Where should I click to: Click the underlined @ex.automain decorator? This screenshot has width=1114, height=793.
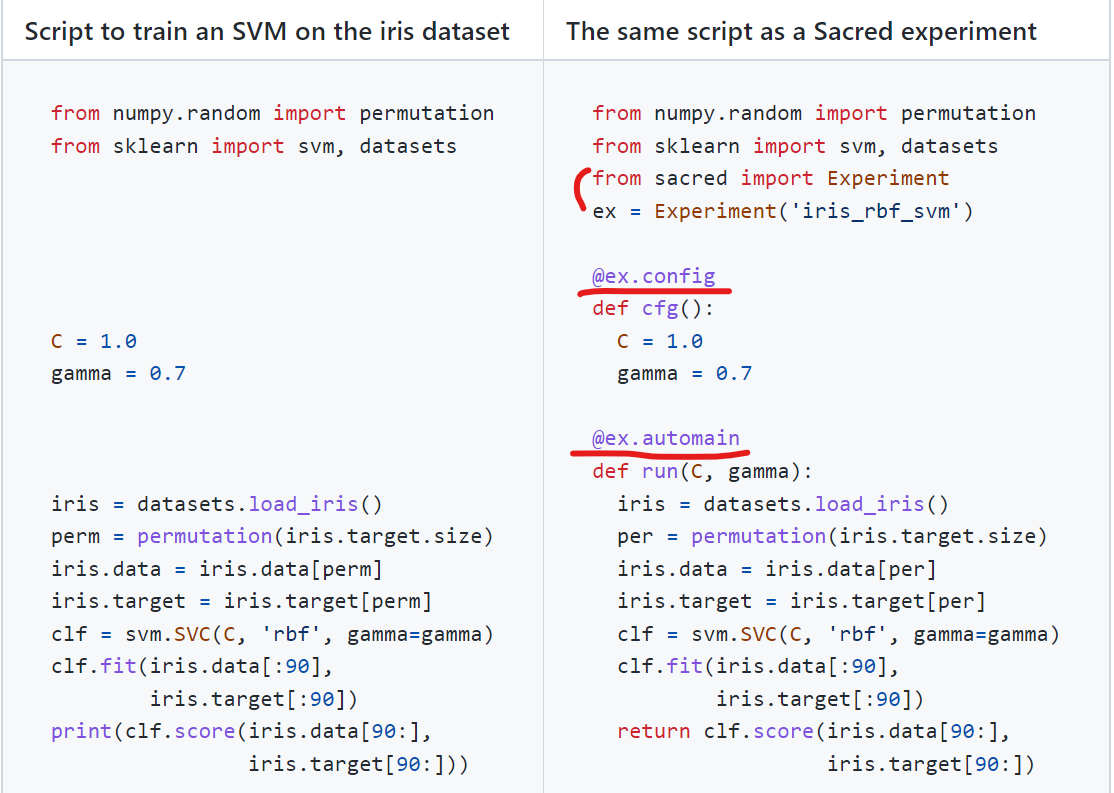tap(666, 438)
